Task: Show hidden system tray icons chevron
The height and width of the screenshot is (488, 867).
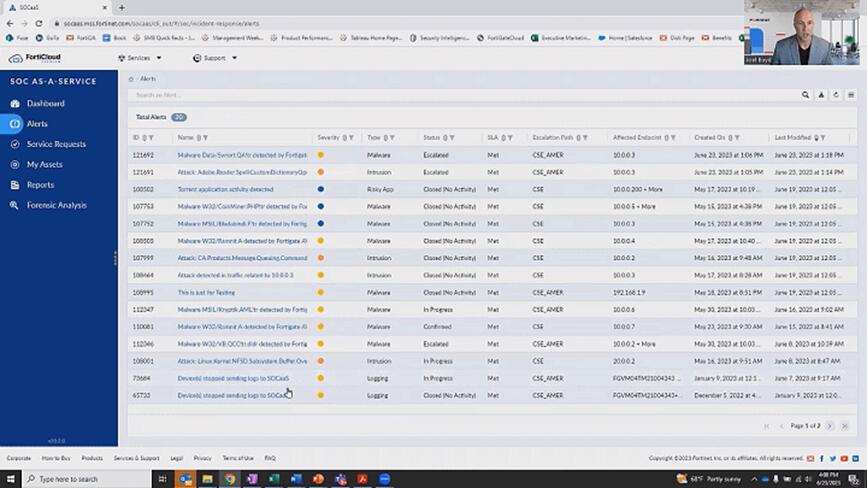Action: click(754, 479)
